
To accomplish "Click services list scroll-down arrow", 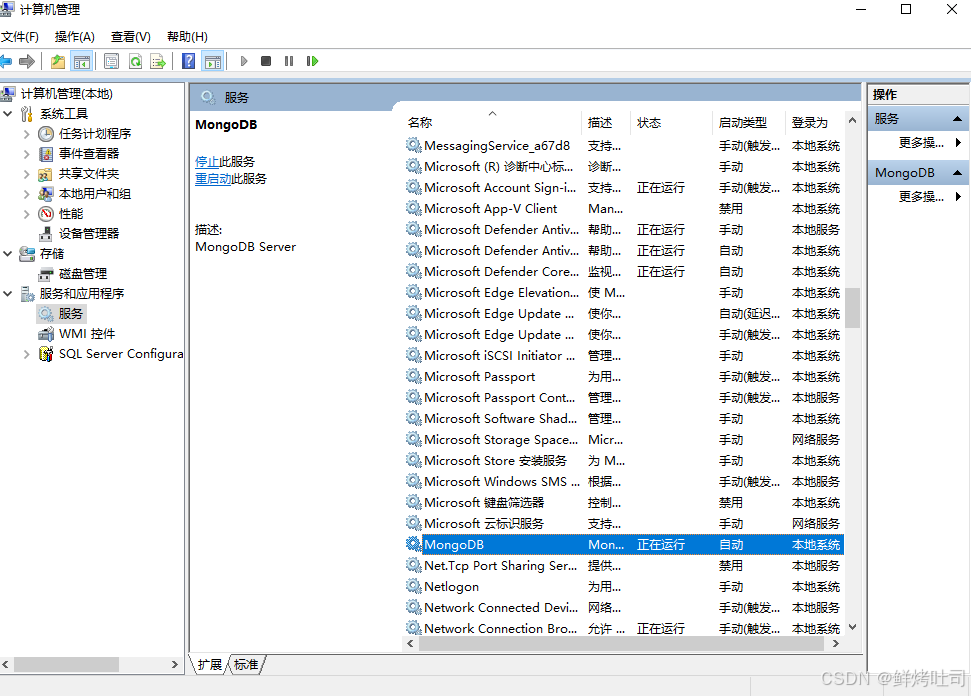I will [852, 627].
